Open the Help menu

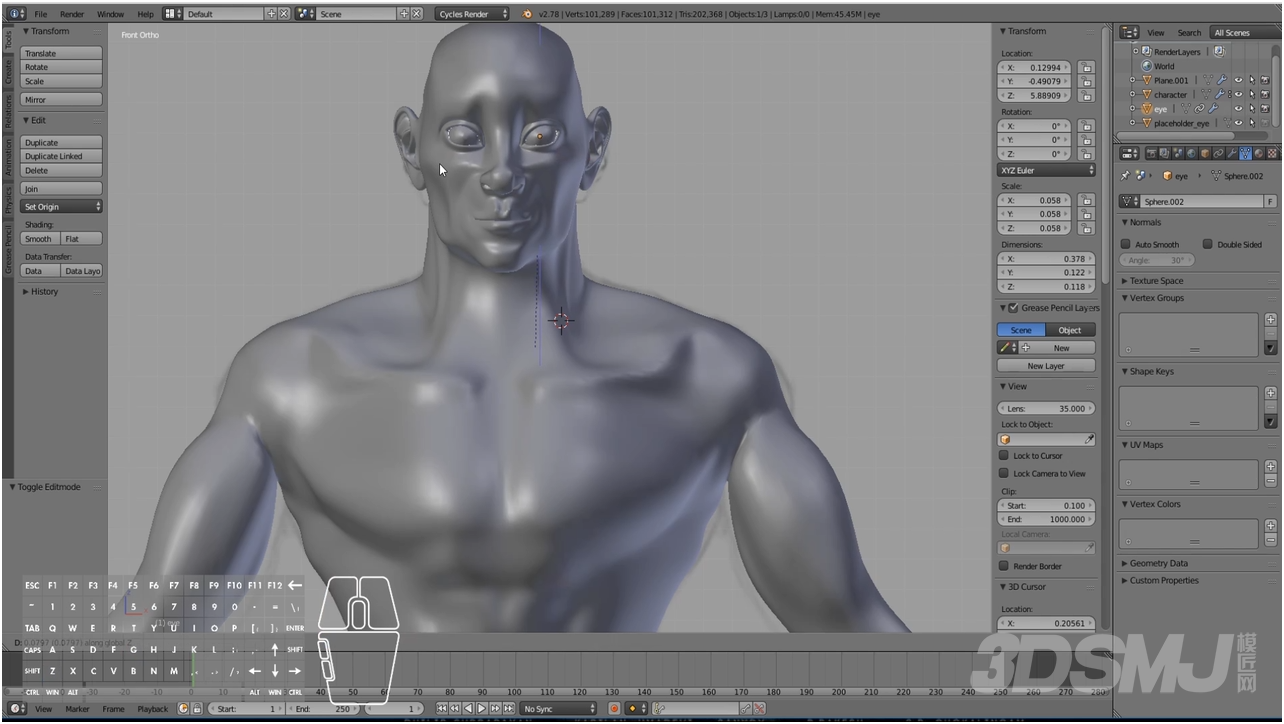[145, 14]
